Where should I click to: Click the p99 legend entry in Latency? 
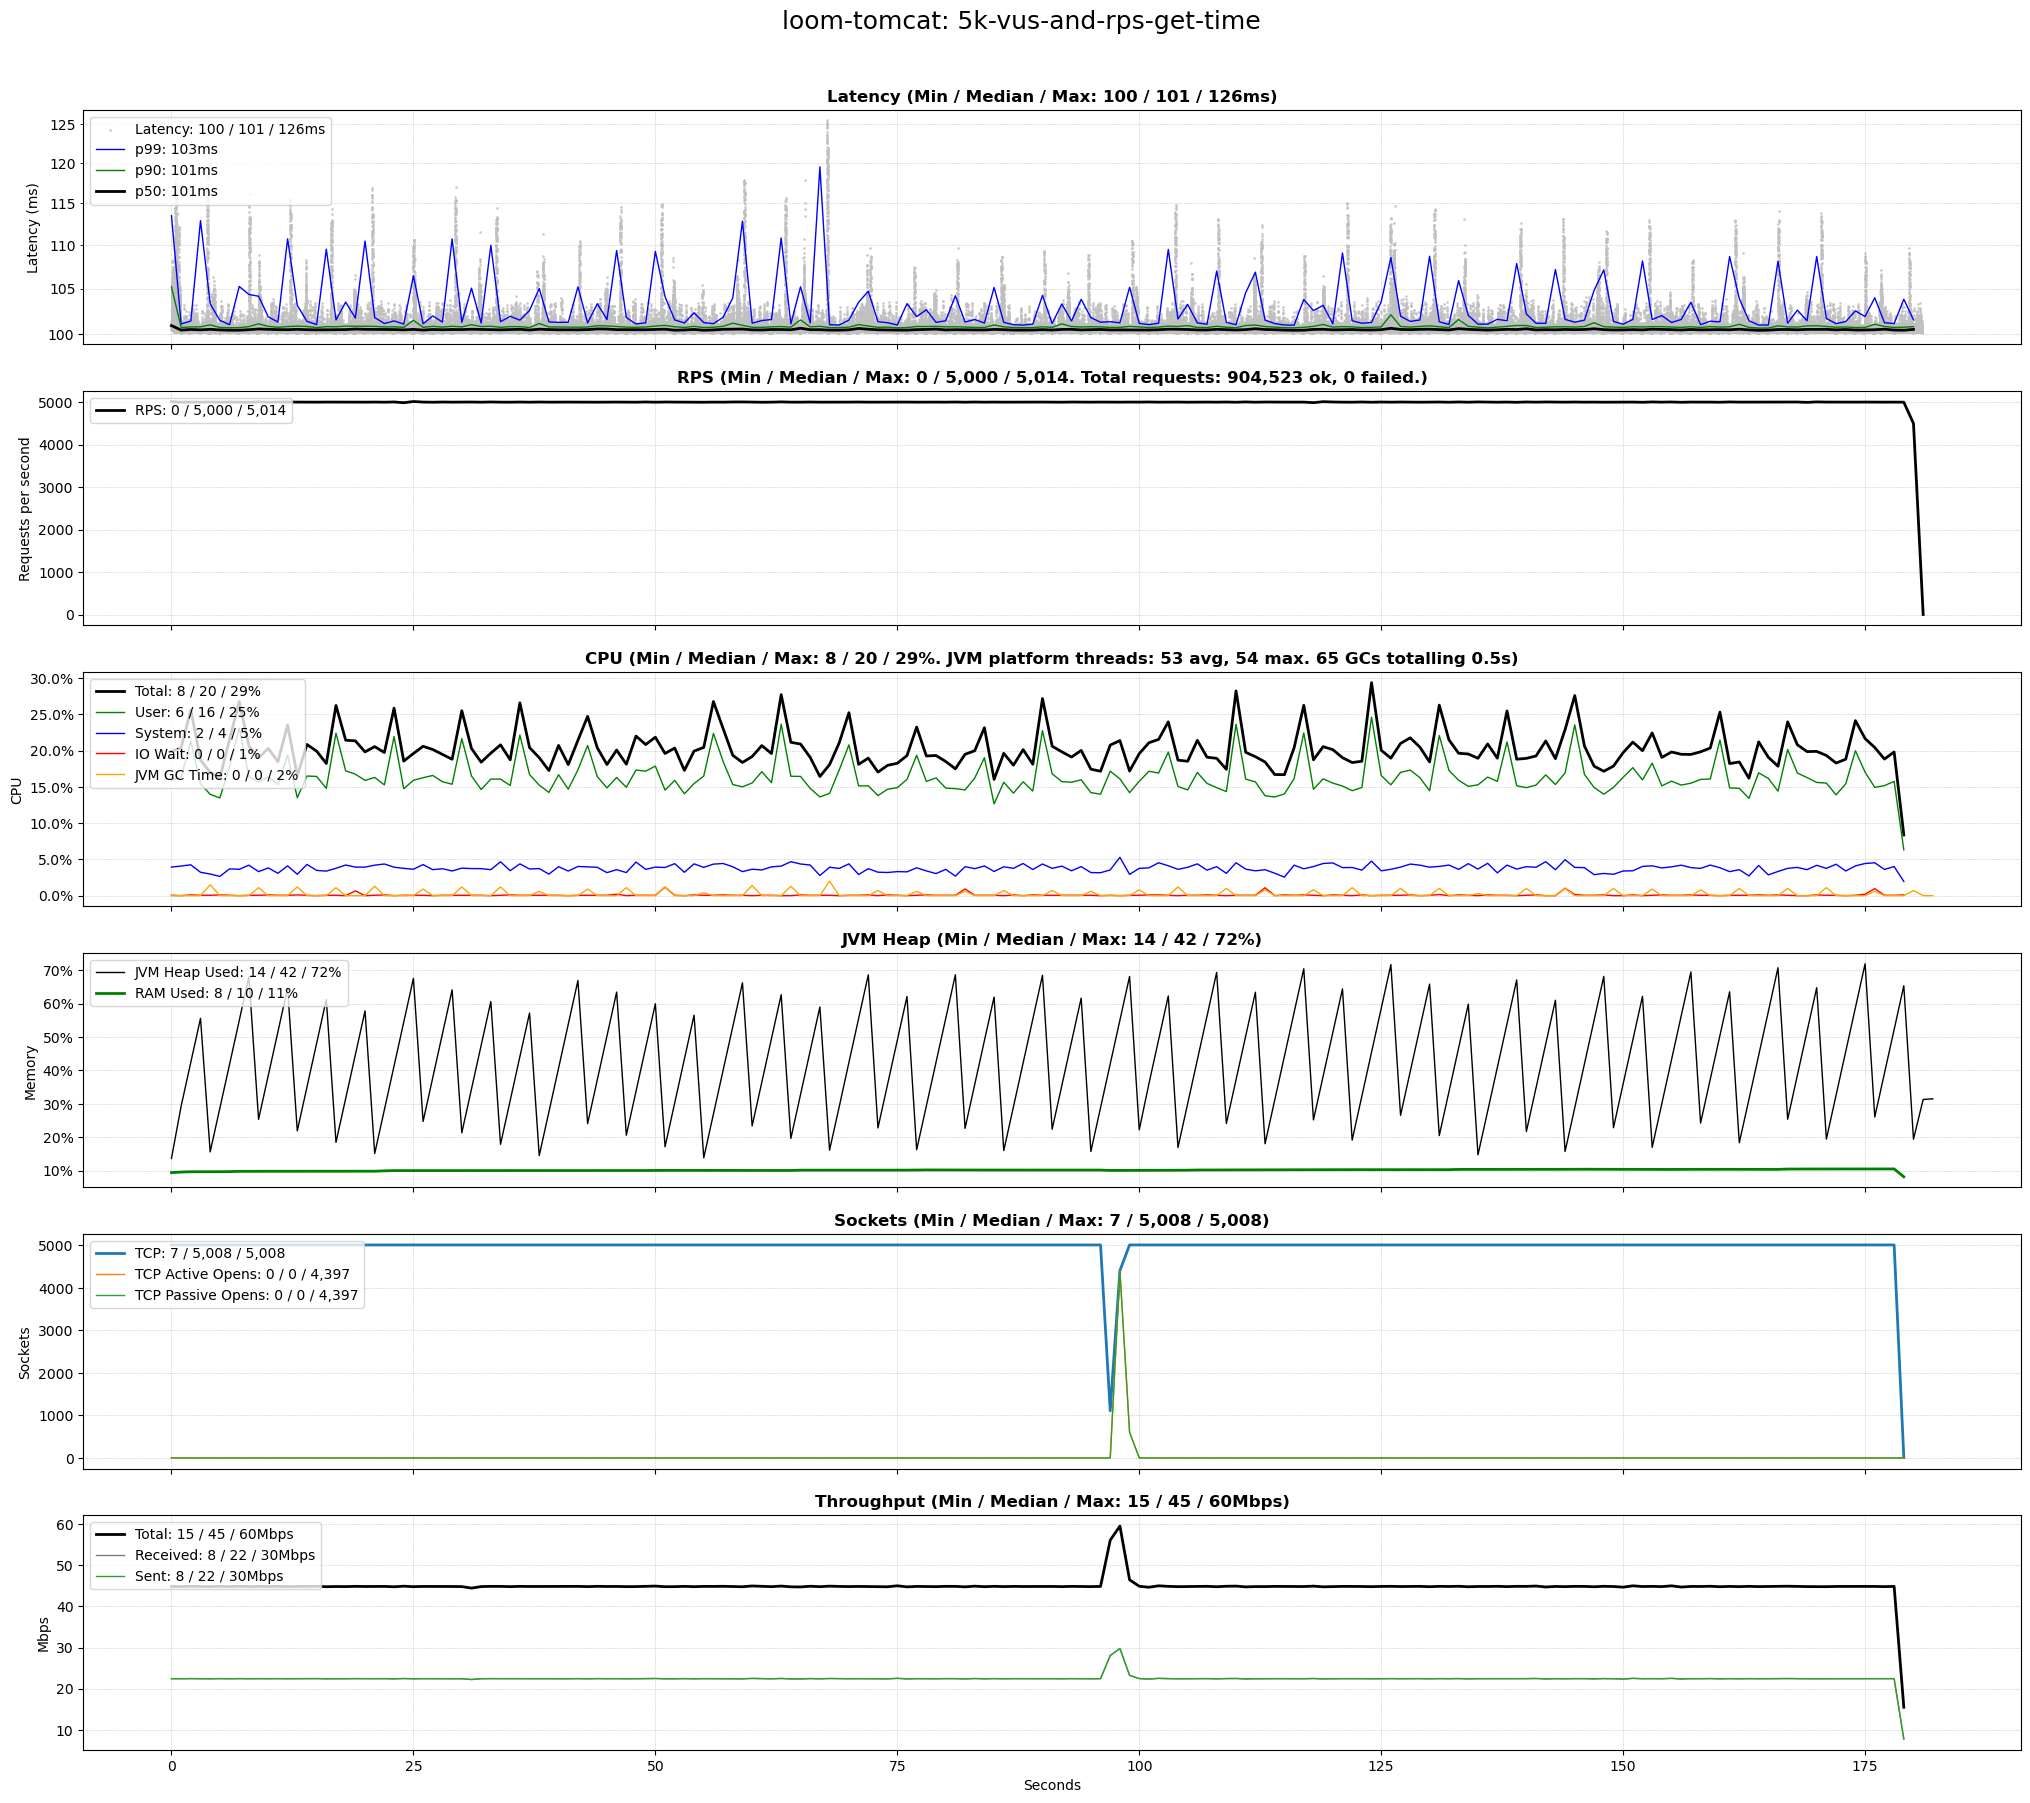point(176,150)
